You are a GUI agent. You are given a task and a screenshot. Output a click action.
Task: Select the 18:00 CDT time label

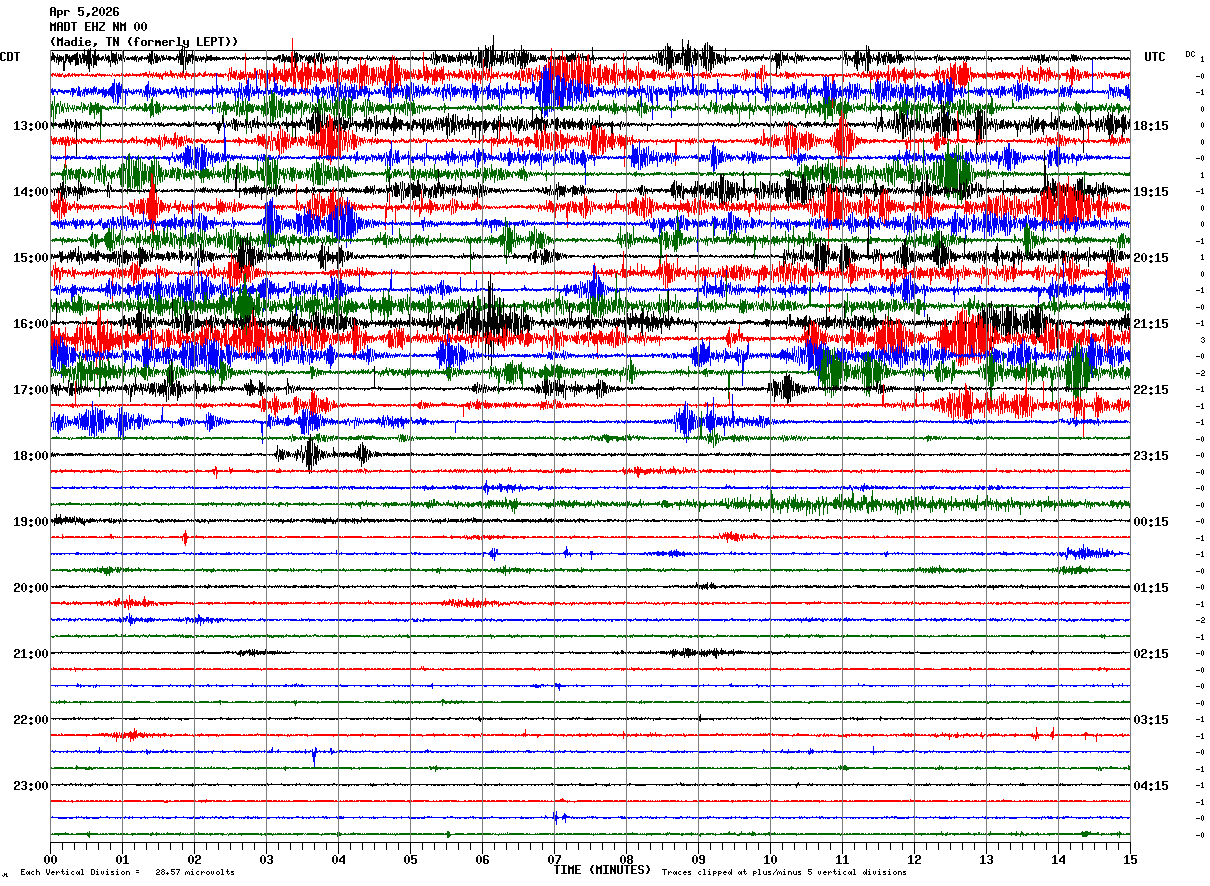coord(31,456)
